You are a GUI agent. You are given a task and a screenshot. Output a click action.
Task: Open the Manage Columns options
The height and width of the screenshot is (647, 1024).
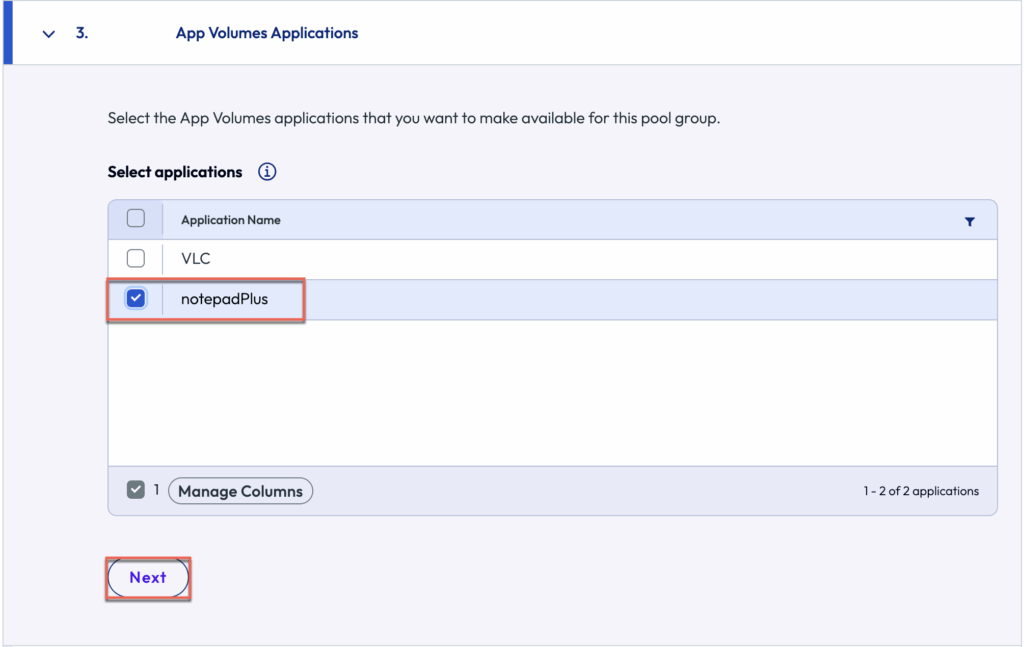coord(240,491)
